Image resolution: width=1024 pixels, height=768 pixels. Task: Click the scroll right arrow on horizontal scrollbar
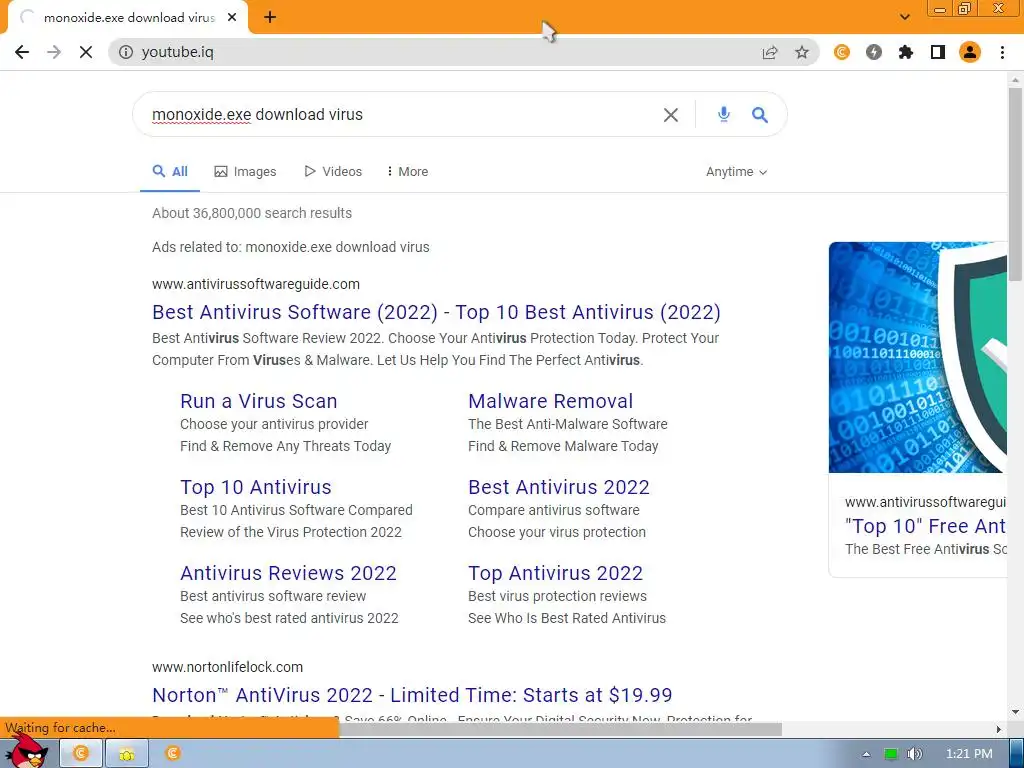click(999, 729)
